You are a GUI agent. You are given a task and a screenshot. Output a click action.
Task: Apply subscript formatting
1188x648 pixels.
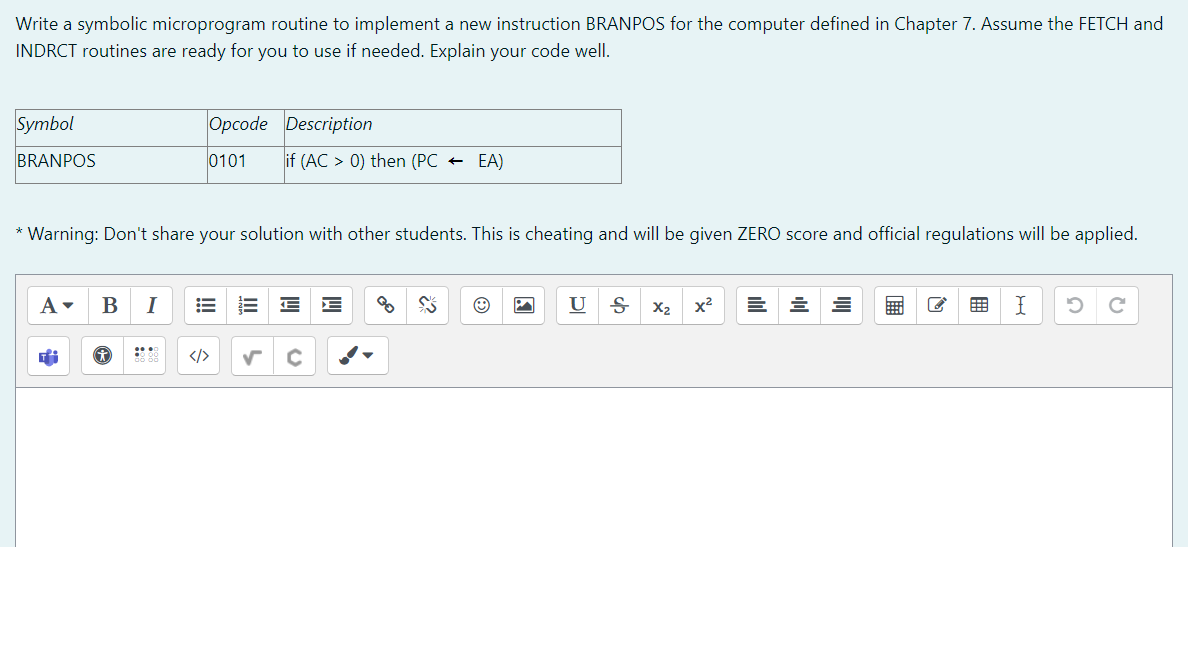[661, 306]
